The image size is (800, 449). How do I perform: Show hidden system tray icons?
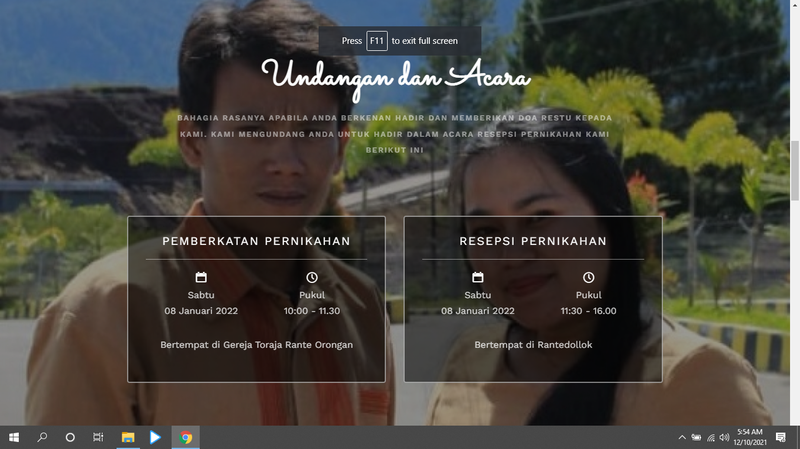[682, 437]
